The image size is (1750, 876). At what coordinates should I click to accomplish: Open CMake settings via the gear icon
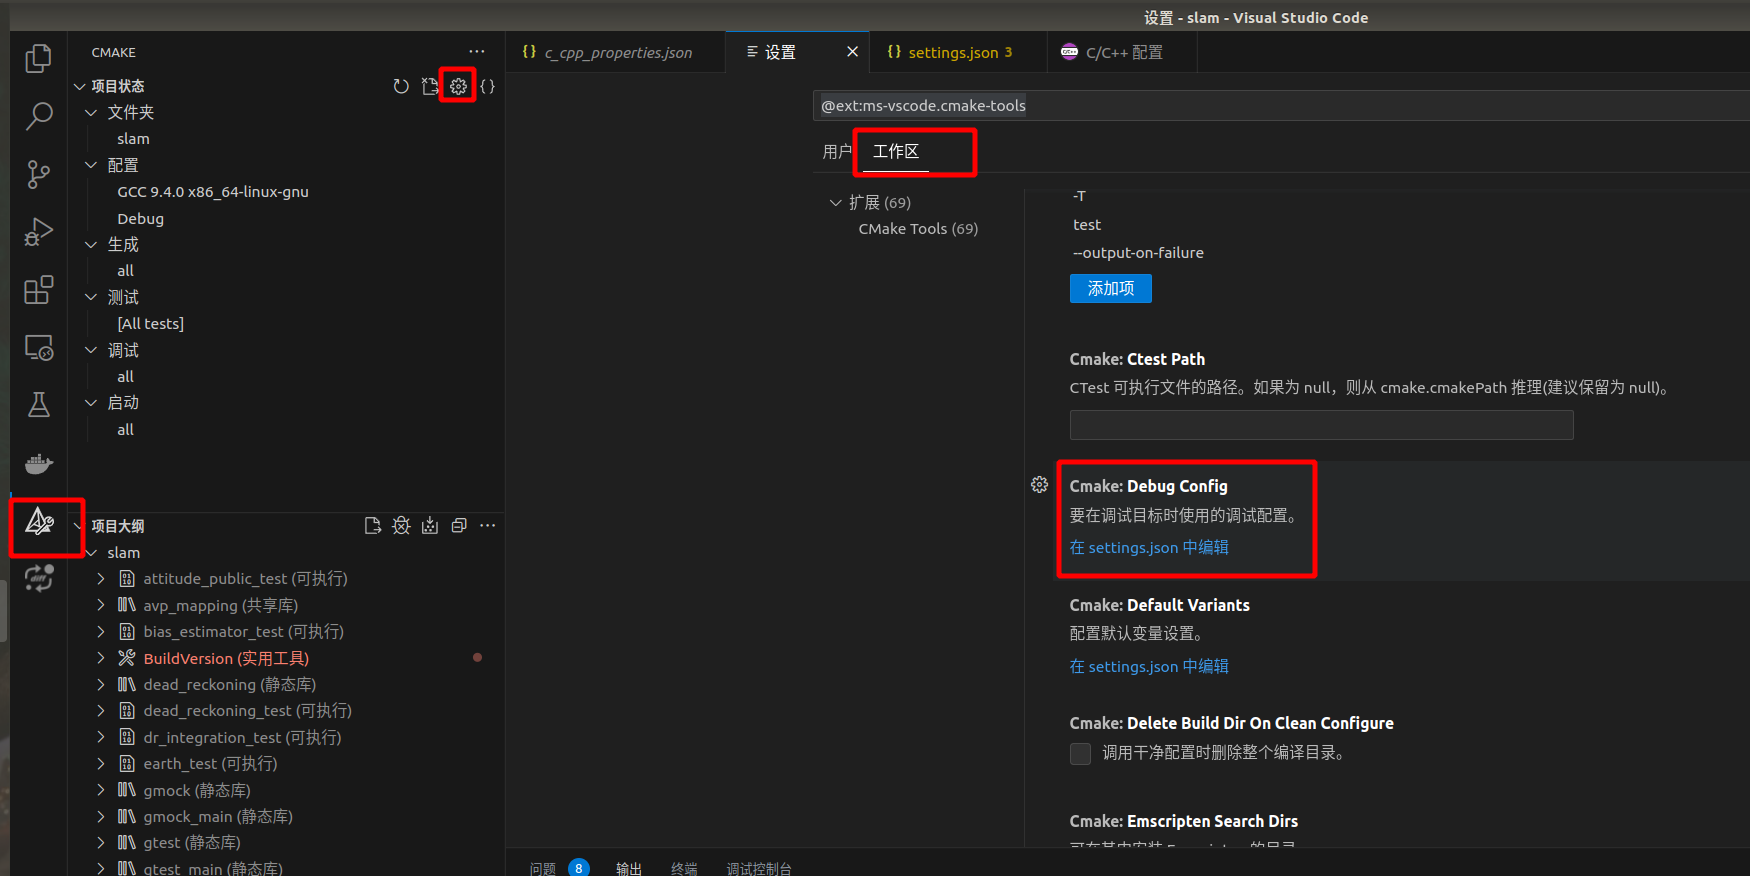[458, 86]
